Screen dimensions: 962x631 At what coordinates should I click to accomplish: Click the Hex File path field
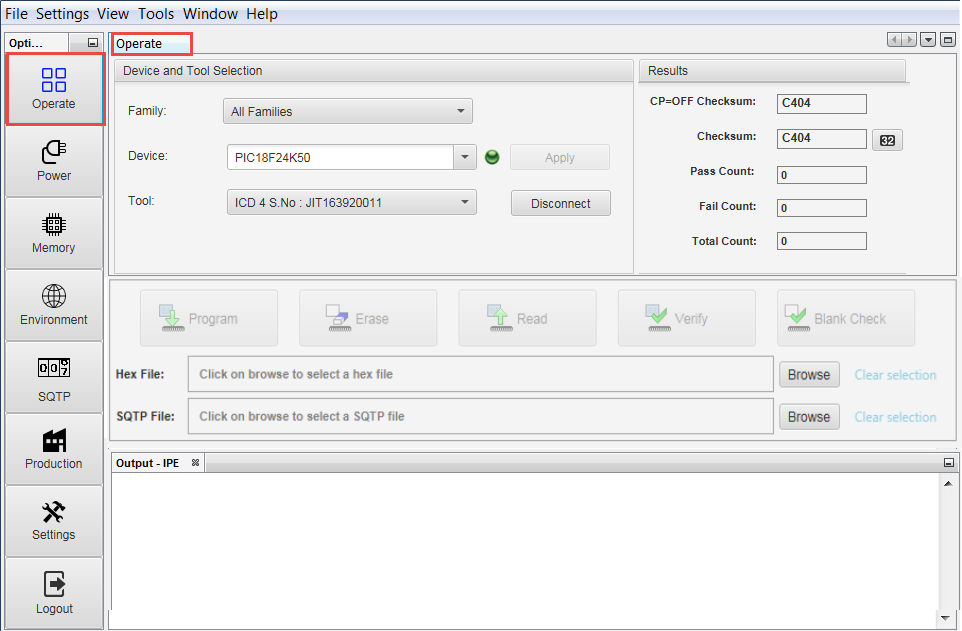481,374
